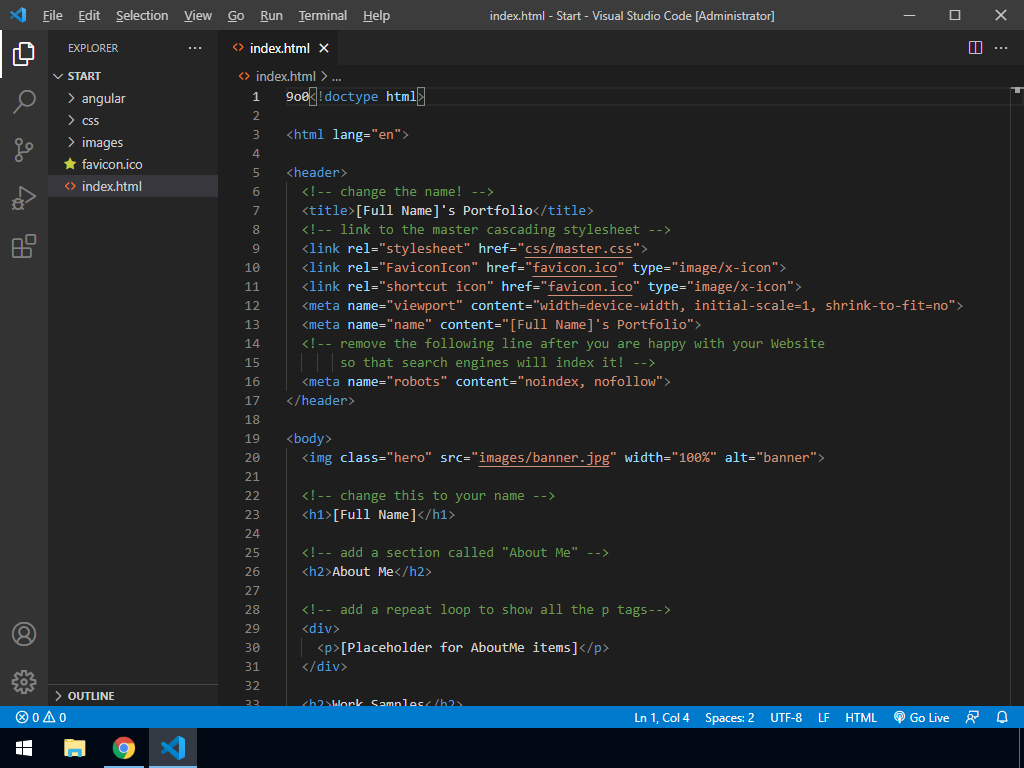Click the Split Editor Right icon
This screenshot has height=768, width=1024.
pyautogui.click(x=975, y=48)
